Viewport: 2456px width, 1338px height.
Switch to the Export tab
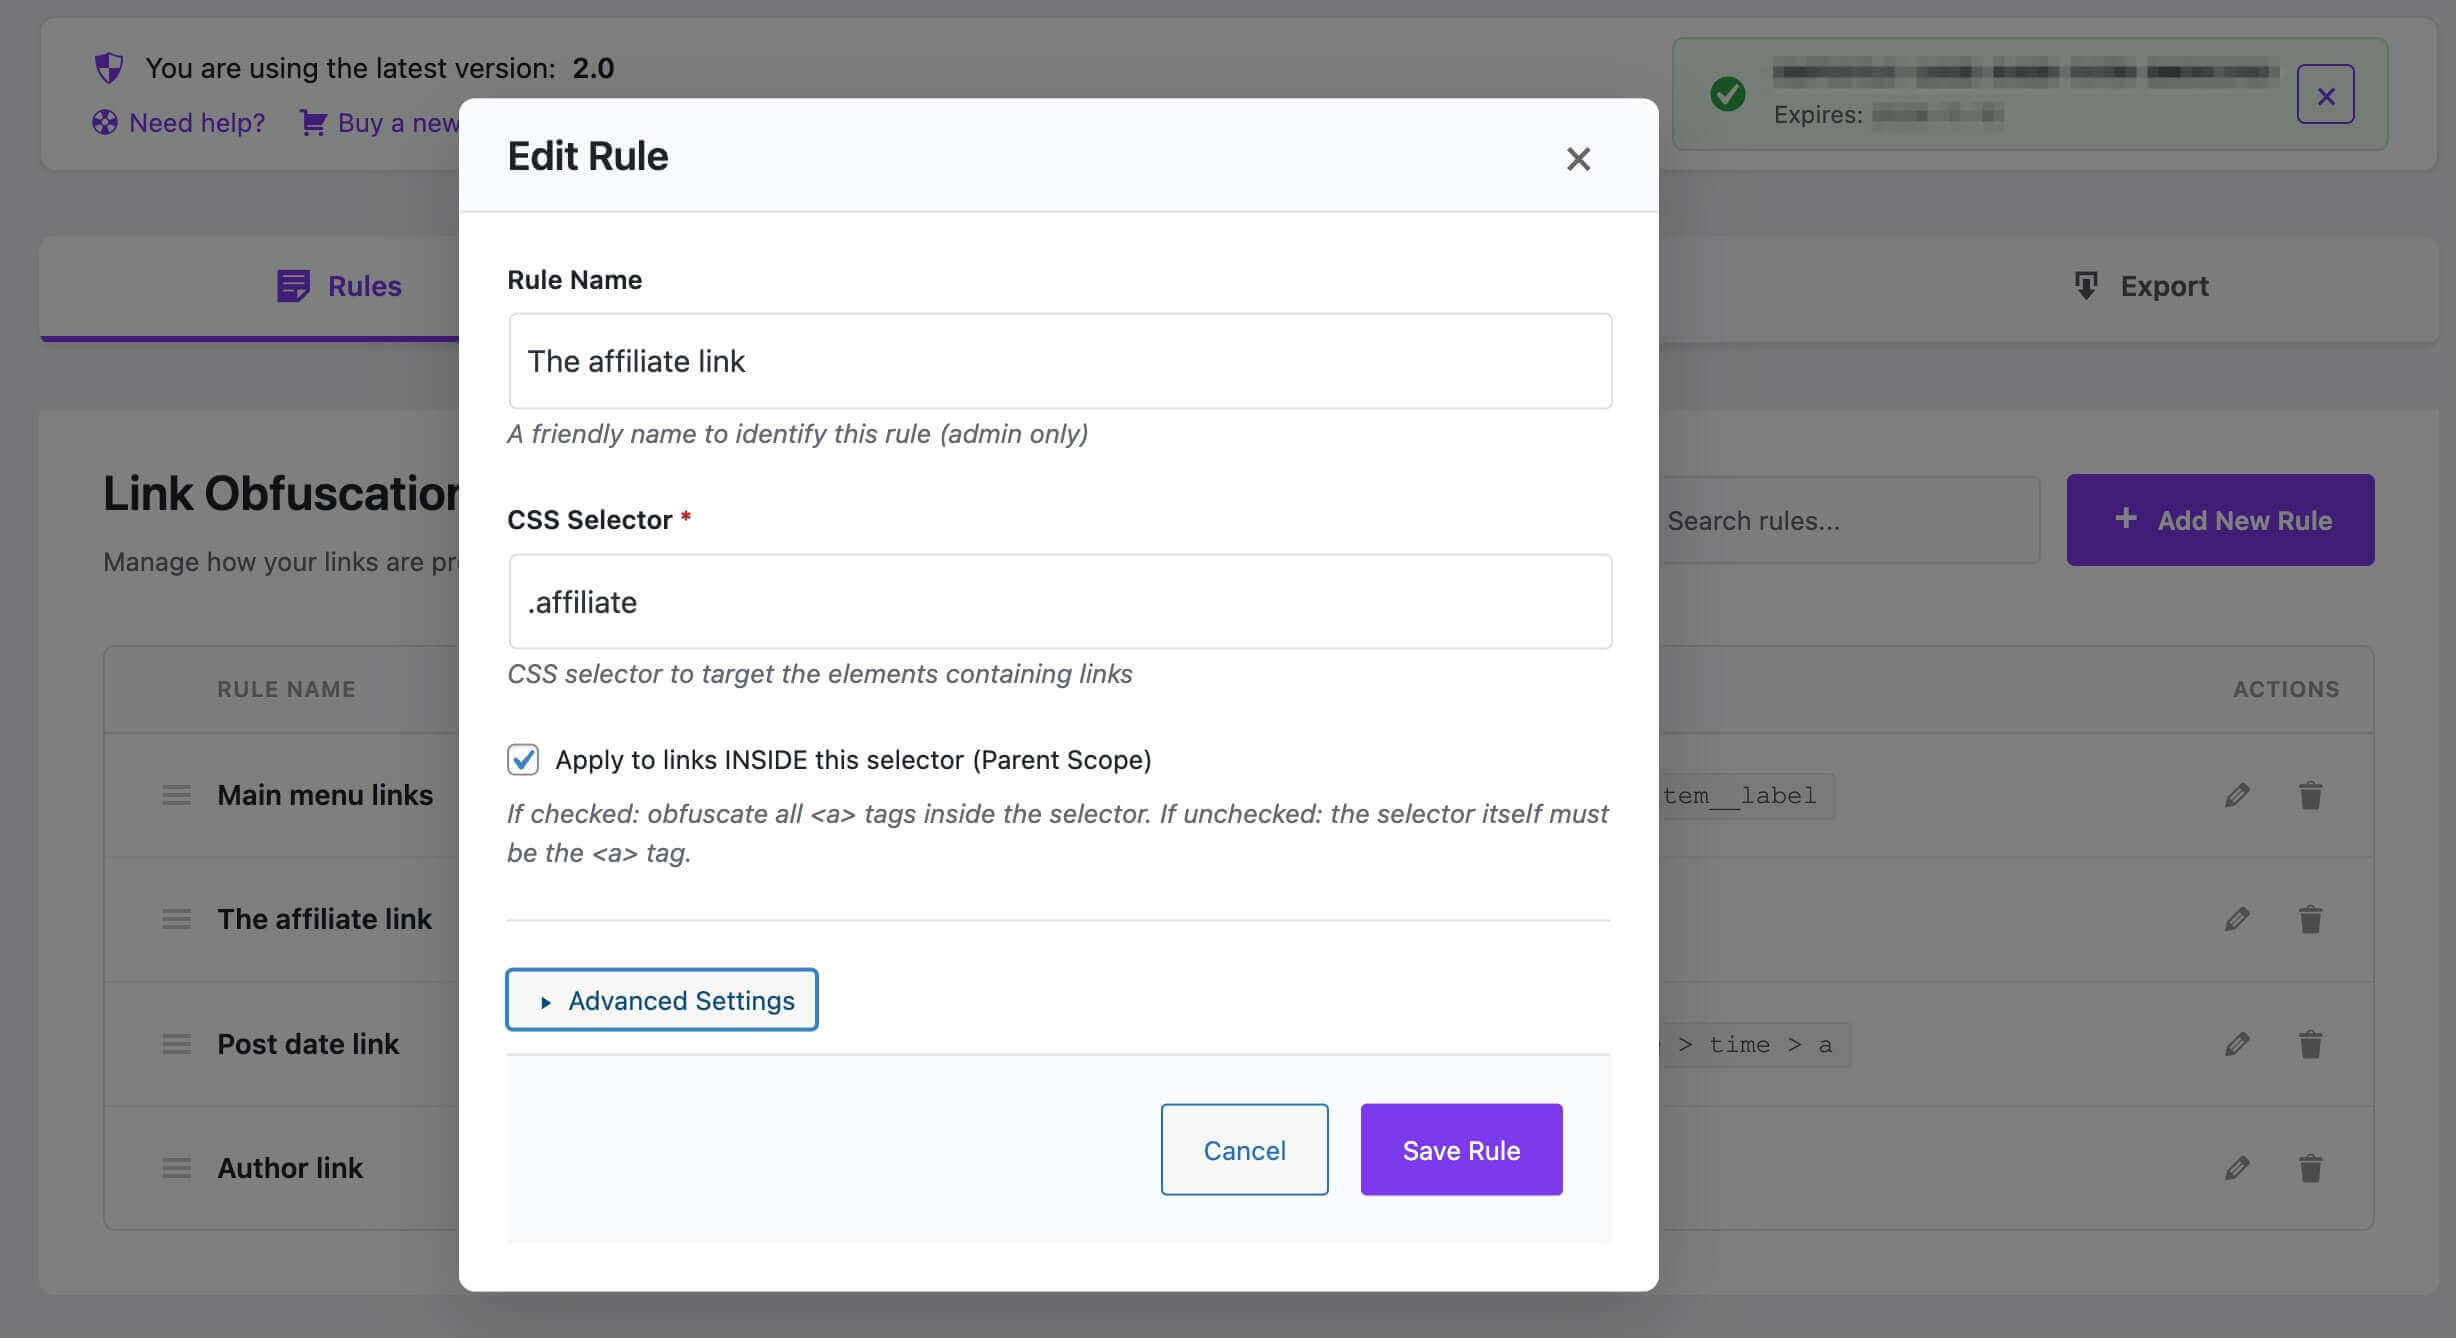[x=2141, y=287]
